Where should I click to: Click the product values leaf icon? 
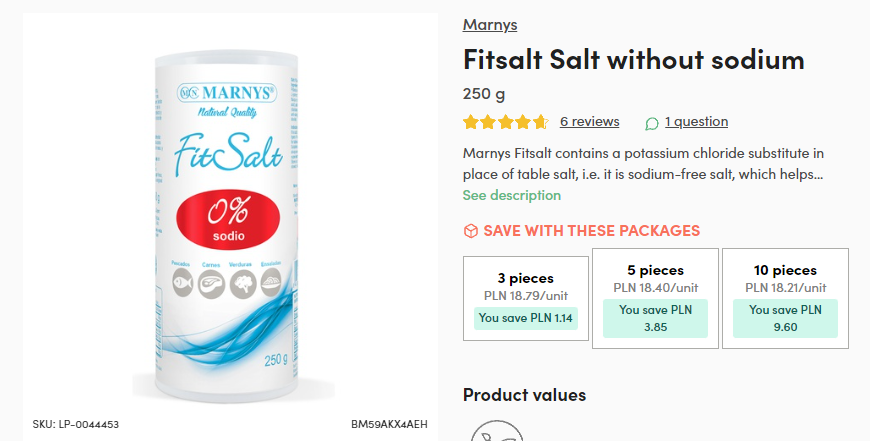point(497,431)
